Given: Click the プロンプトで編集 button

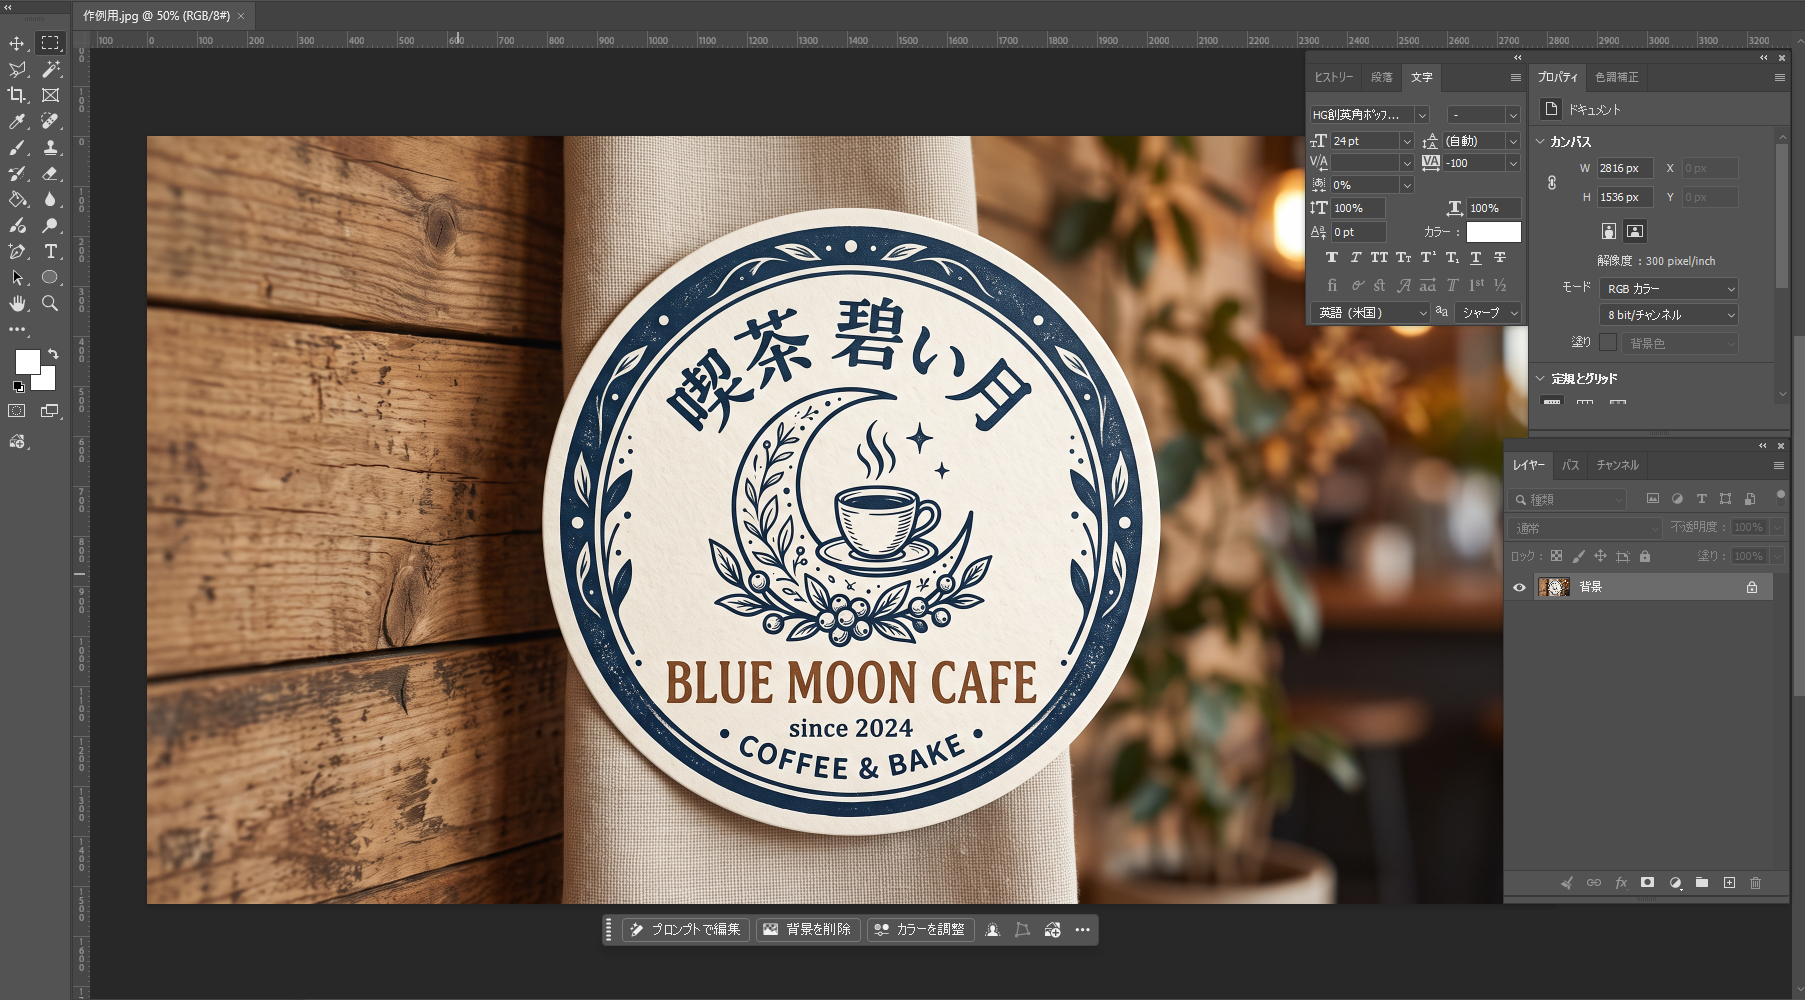Looking at the screenshot, I should [x=686, y=930].
